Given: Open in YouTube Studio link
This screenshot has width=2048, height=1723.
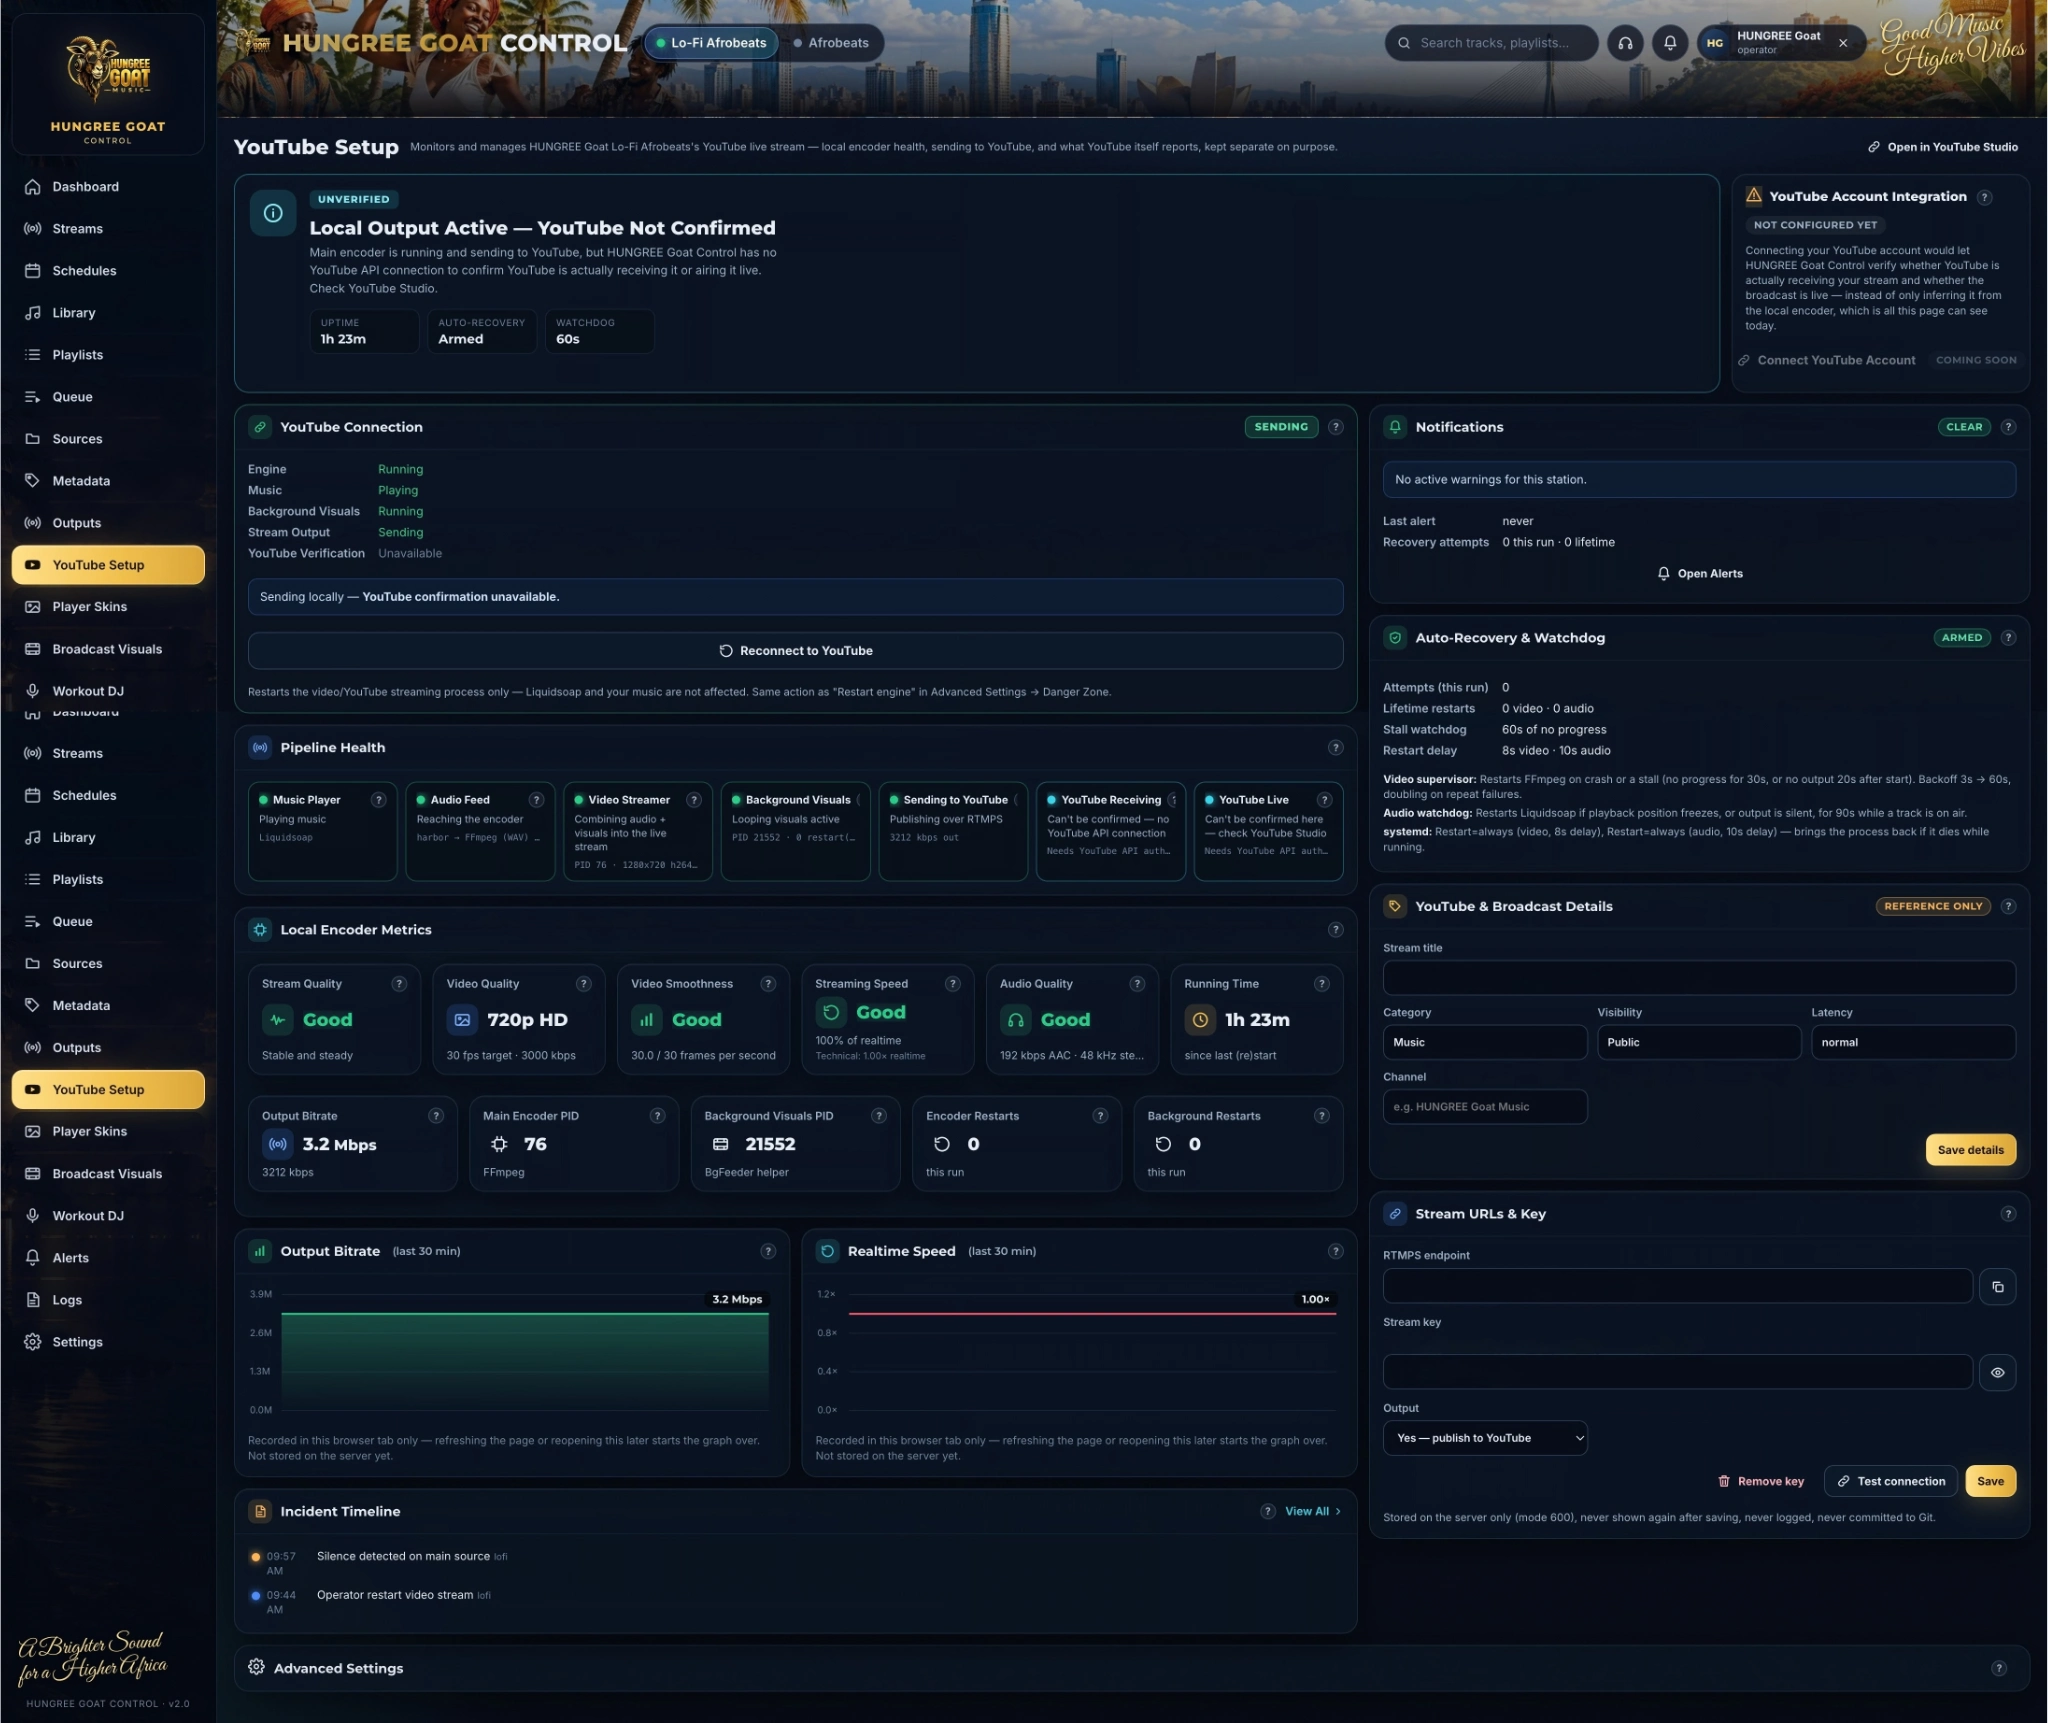Looking at the screenshot, I should tap(1942, 147).
